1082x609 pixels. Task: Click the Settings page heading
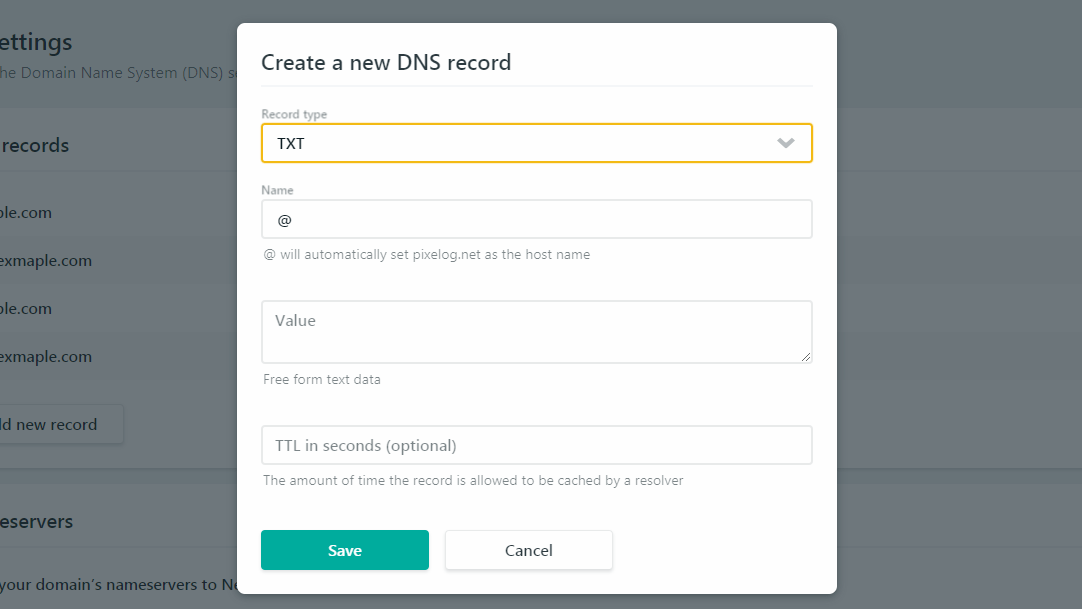coord(36,41)
